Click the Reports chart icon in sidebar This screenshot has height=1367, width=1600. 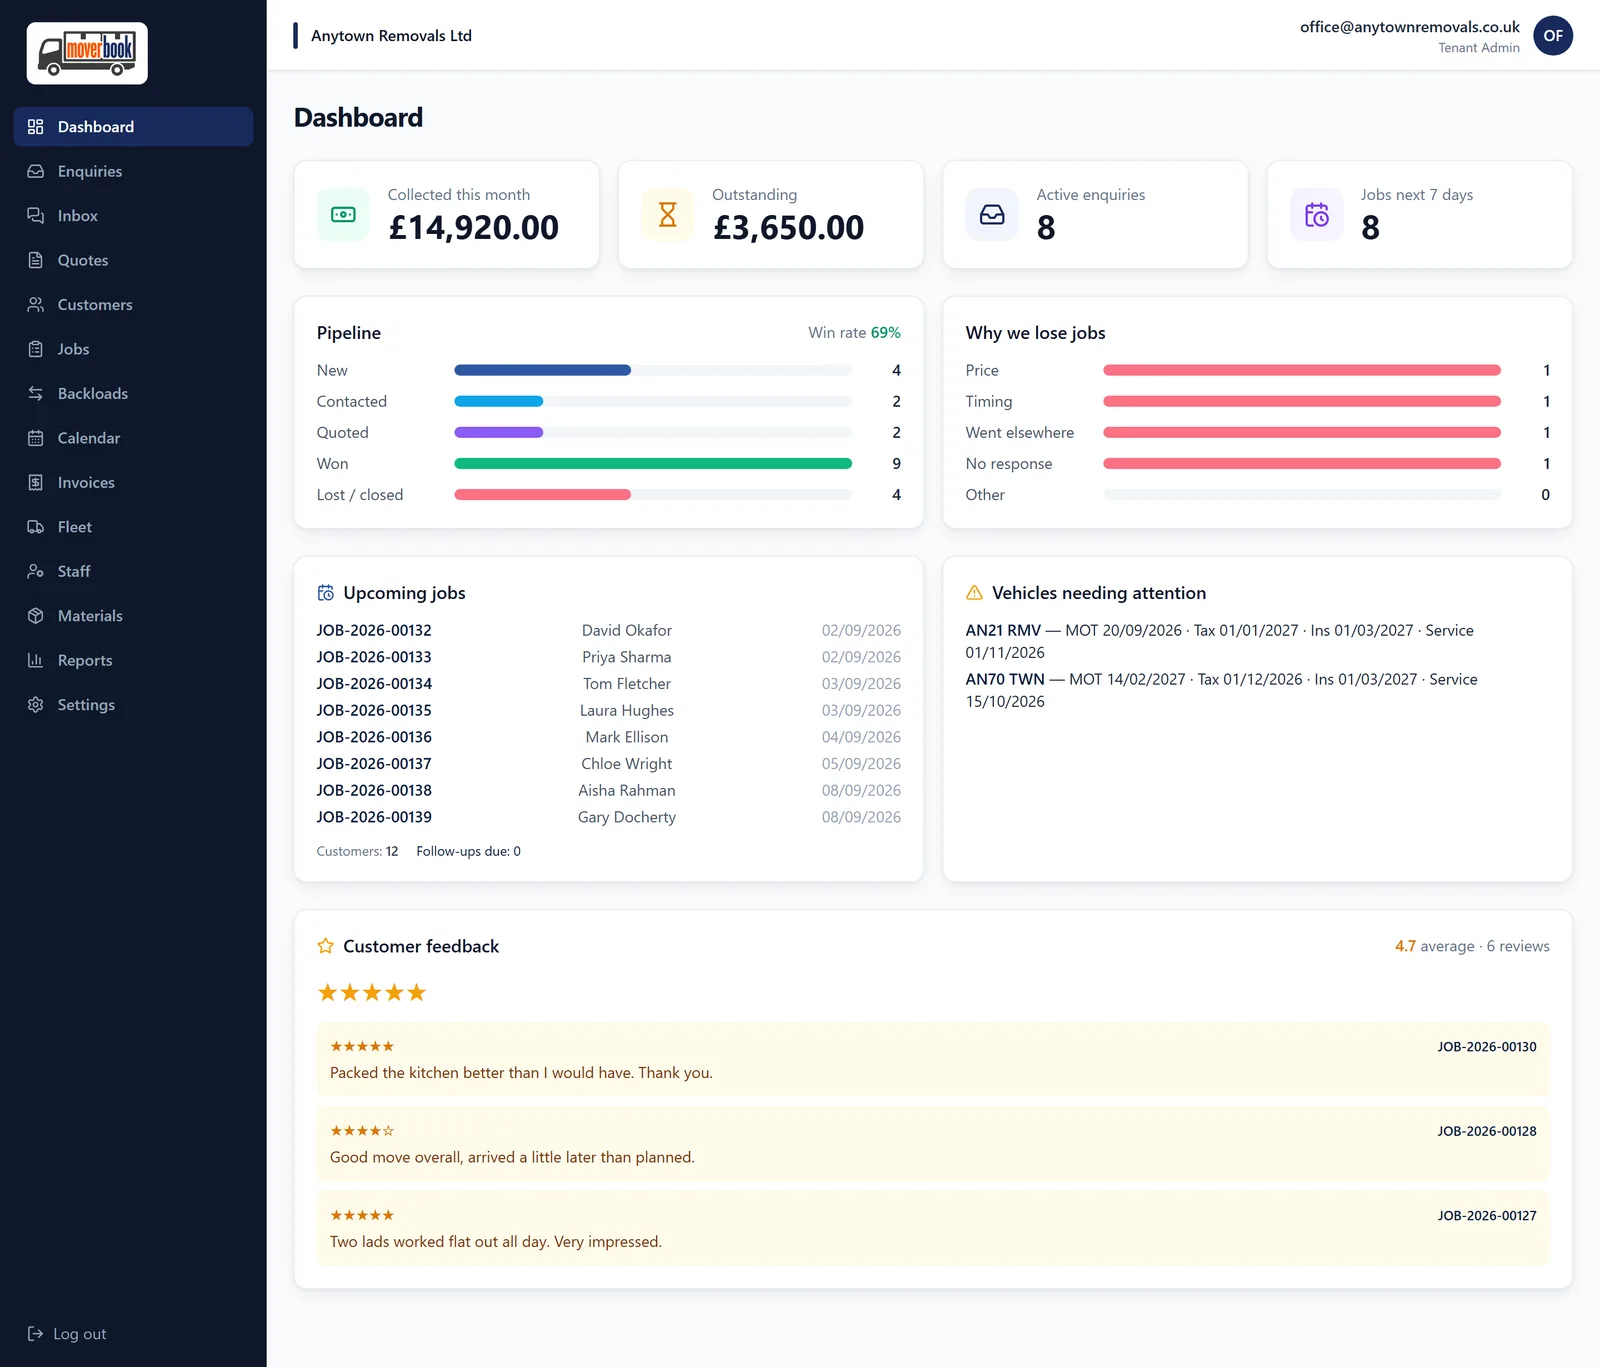point(36,660)
